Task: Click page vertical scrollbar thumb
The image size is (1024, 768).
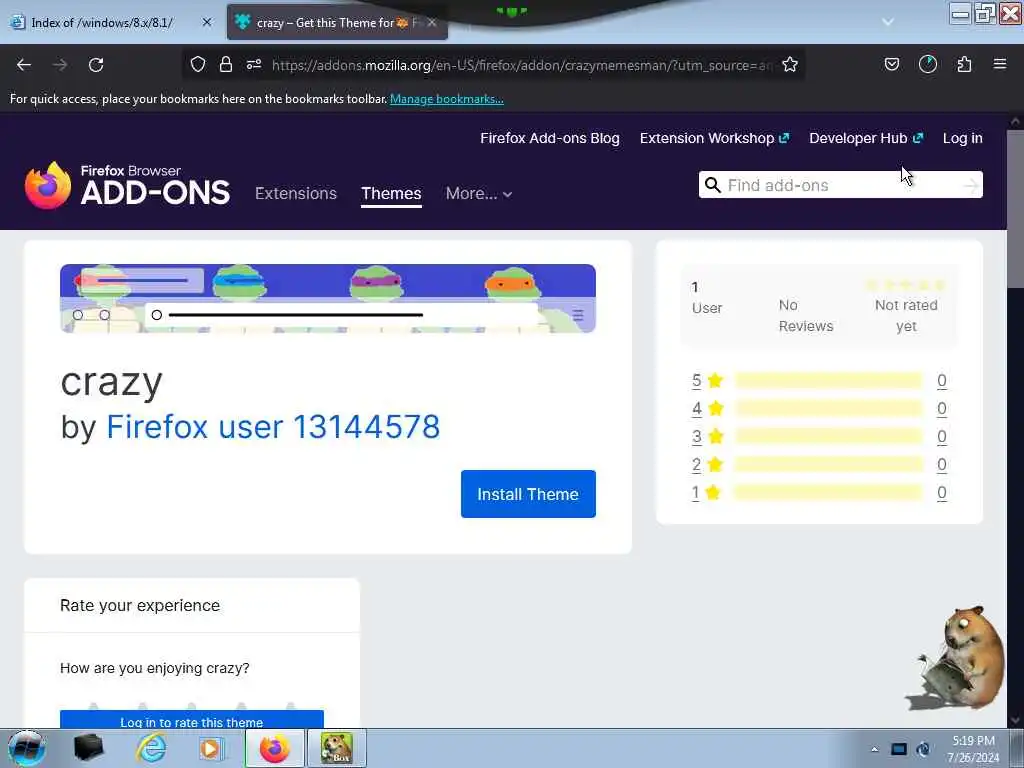Action: tap(1016, 209)
